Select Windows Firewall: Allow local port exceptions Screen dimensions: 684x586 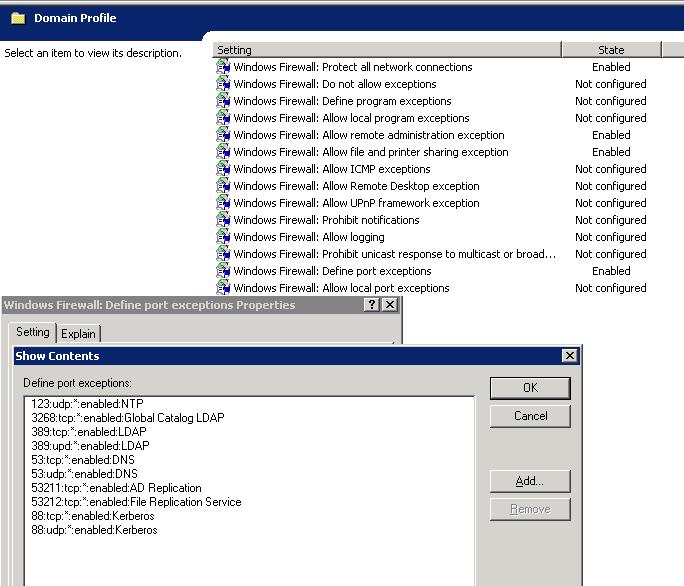342,288
